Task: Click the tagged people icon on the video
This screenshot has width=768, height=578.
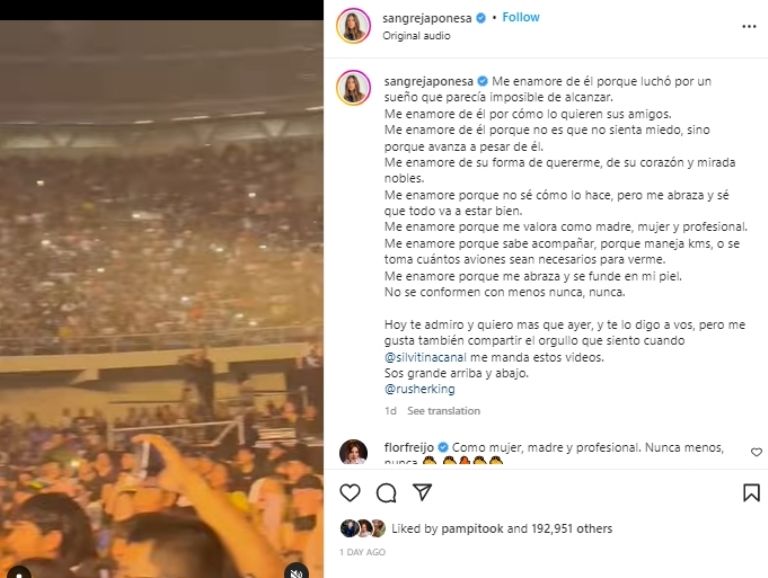Action: [x=19, y=573]
